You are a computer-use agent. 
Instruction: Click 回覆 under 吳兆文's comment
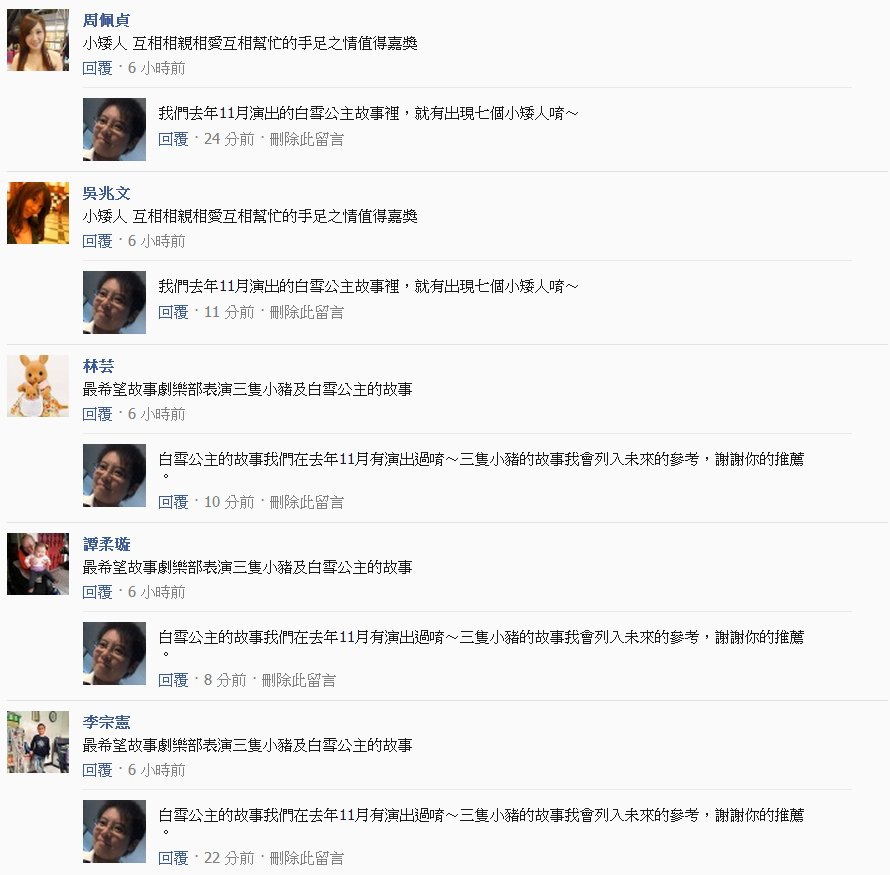[x=97, y=241]
